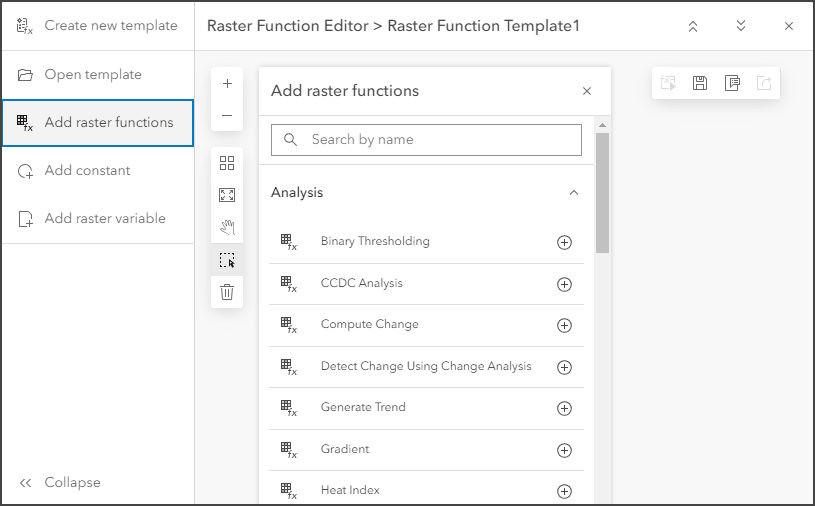Image resolution: width=815 pixels, height=506 pixels.
Task: Add the Binary Thresholding function
Action: coord(564,243)
